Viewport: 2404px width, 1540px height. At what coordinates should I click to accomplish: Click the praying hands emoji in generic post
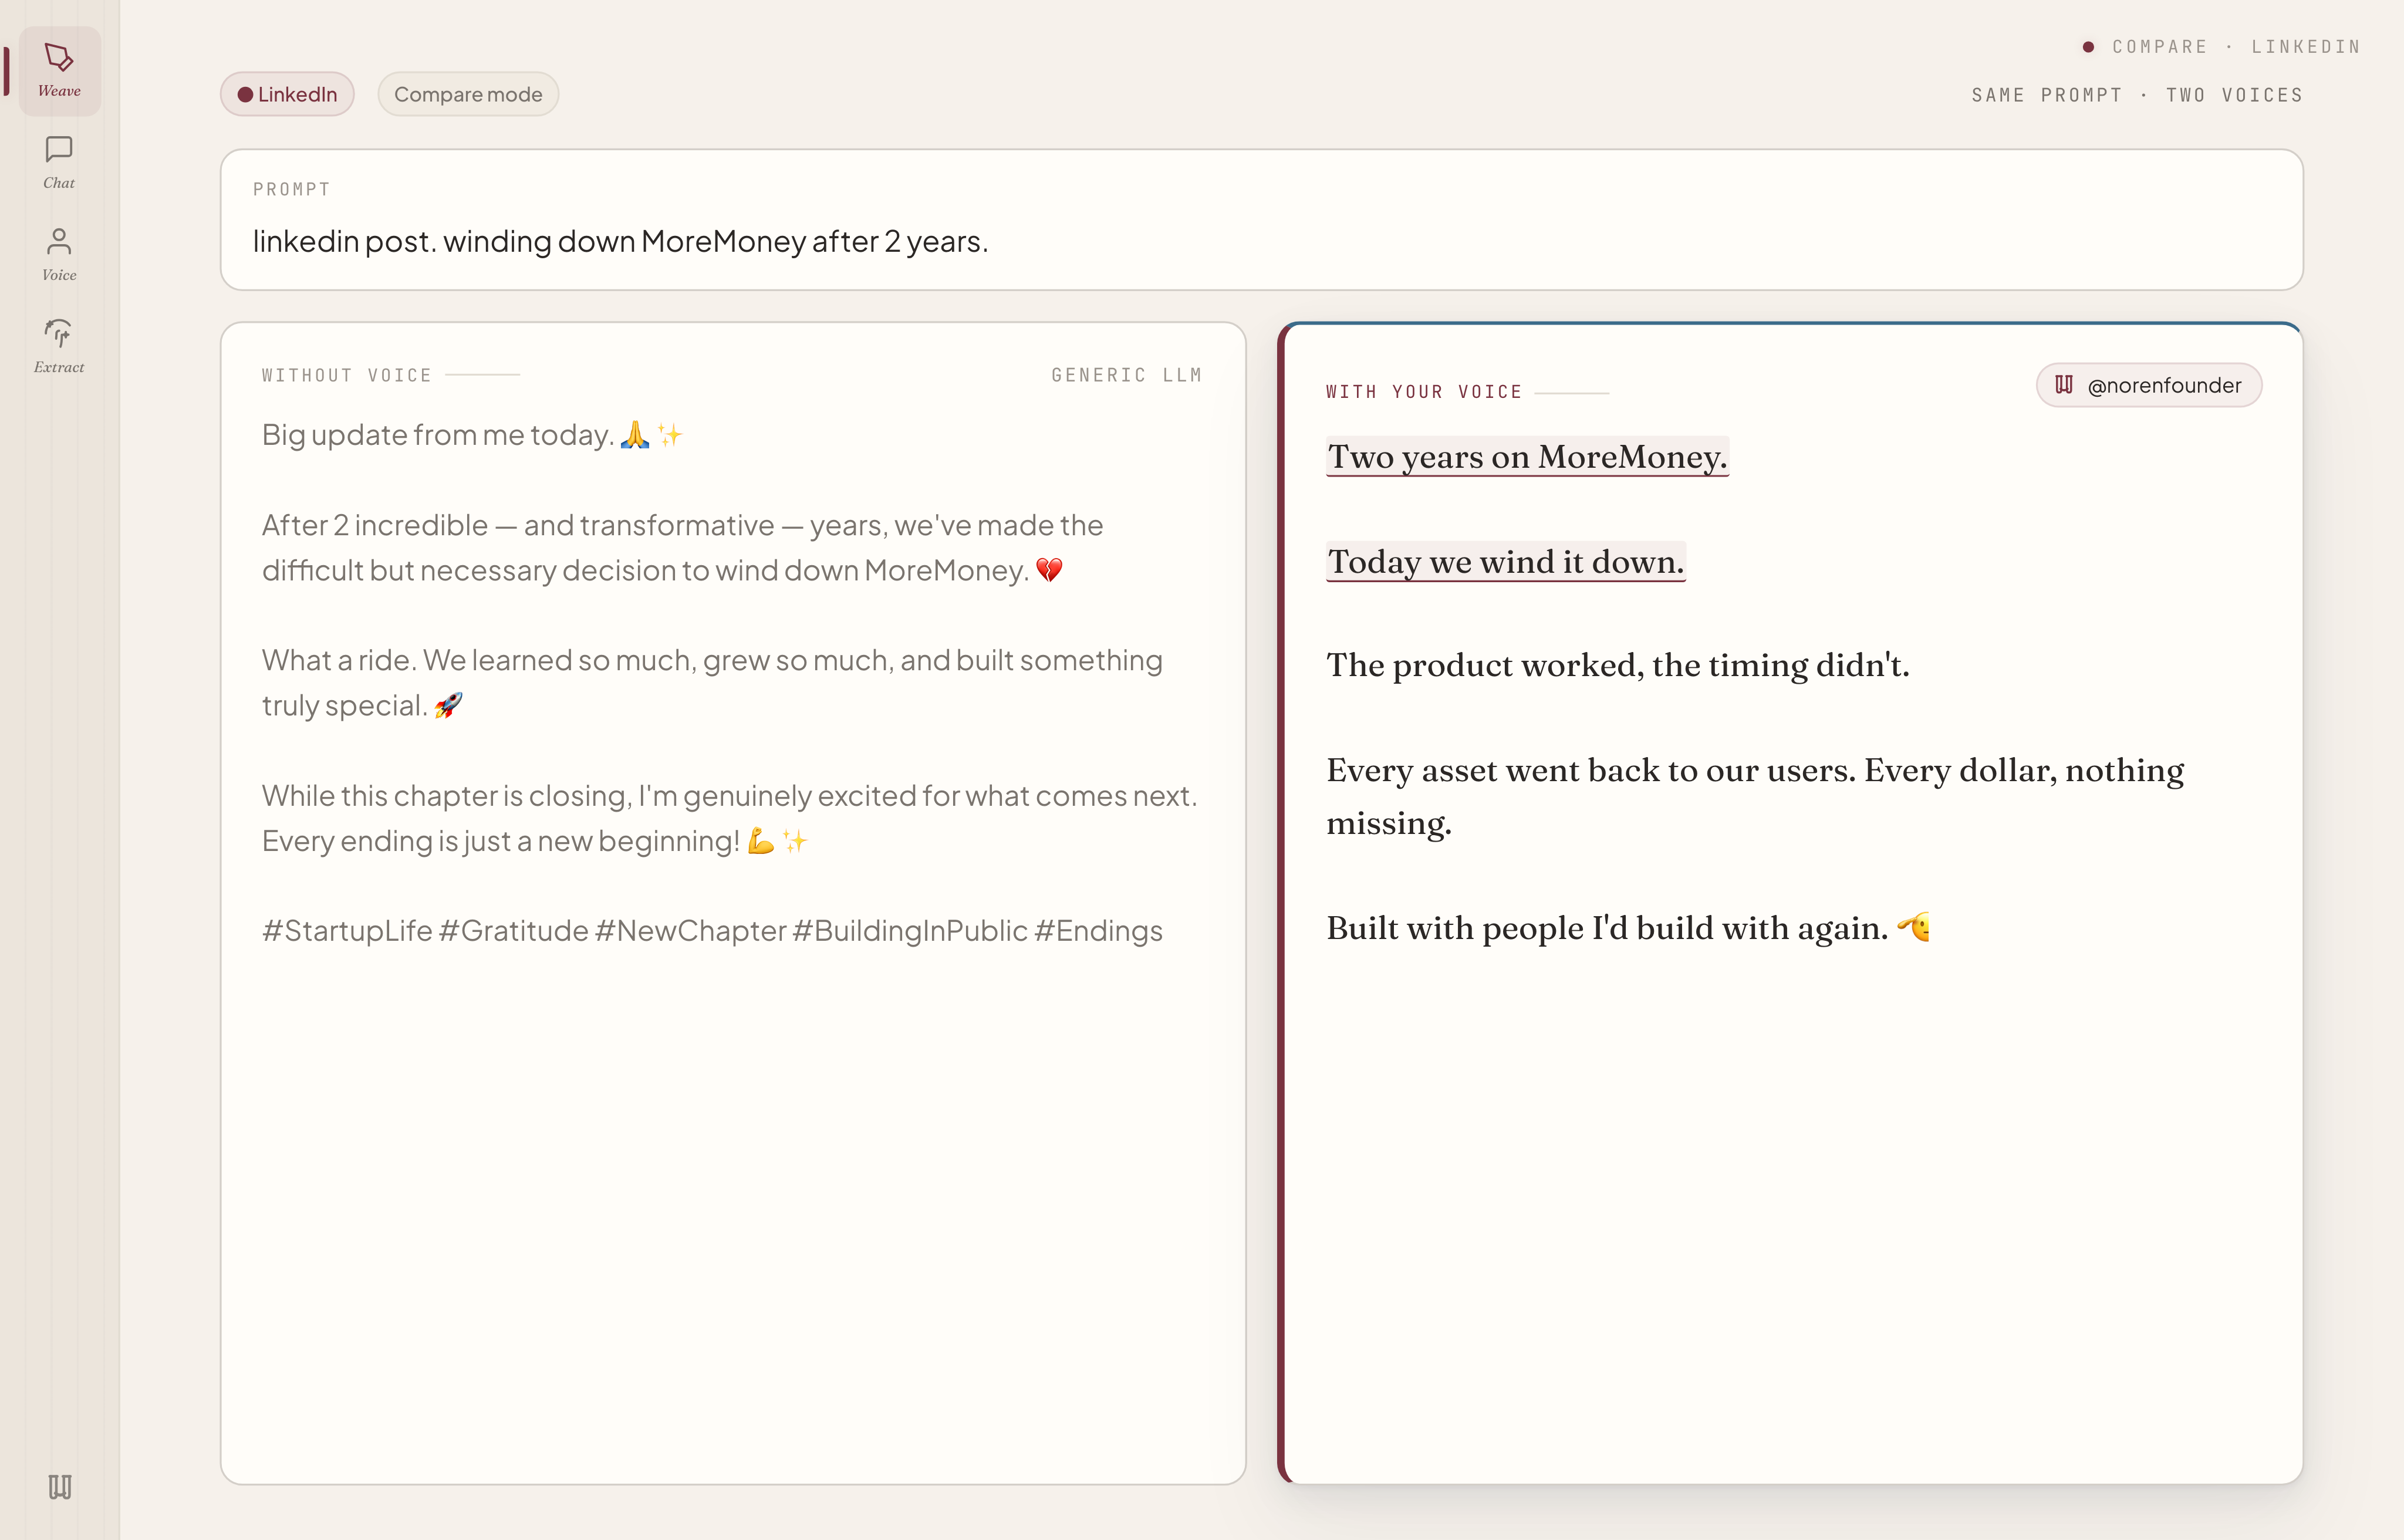pos(635,435)
